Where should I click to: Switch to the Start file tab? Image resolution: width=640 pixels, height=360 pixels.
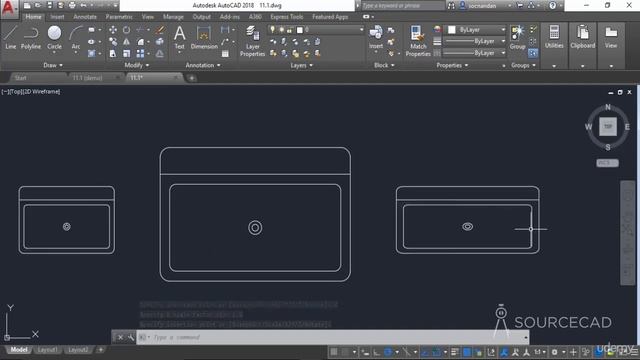click(x=20, y=78)
